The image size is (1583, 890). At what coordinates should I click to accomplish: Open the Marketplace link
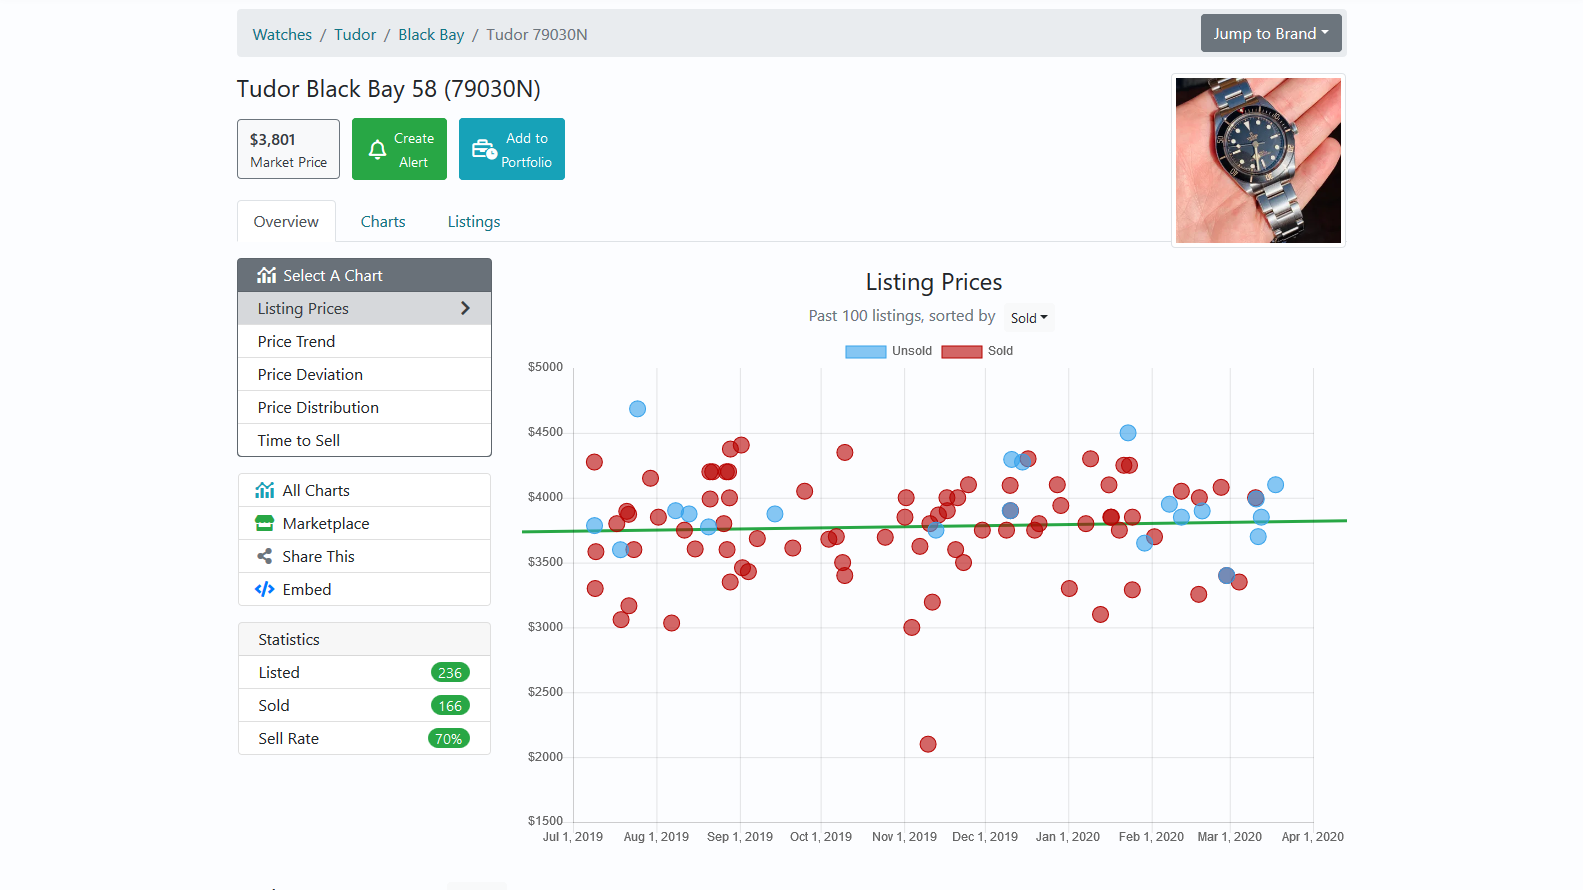click(x=364, y=523)
